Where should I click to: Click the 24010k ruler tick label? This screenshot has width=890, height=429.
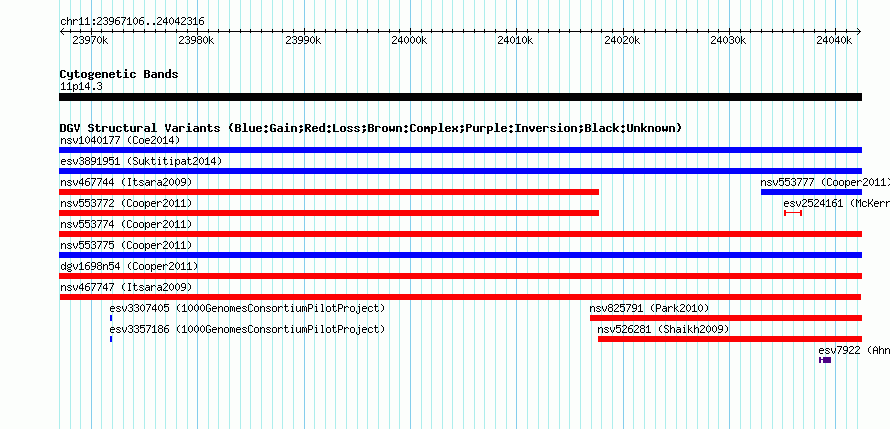pos(515,40)
